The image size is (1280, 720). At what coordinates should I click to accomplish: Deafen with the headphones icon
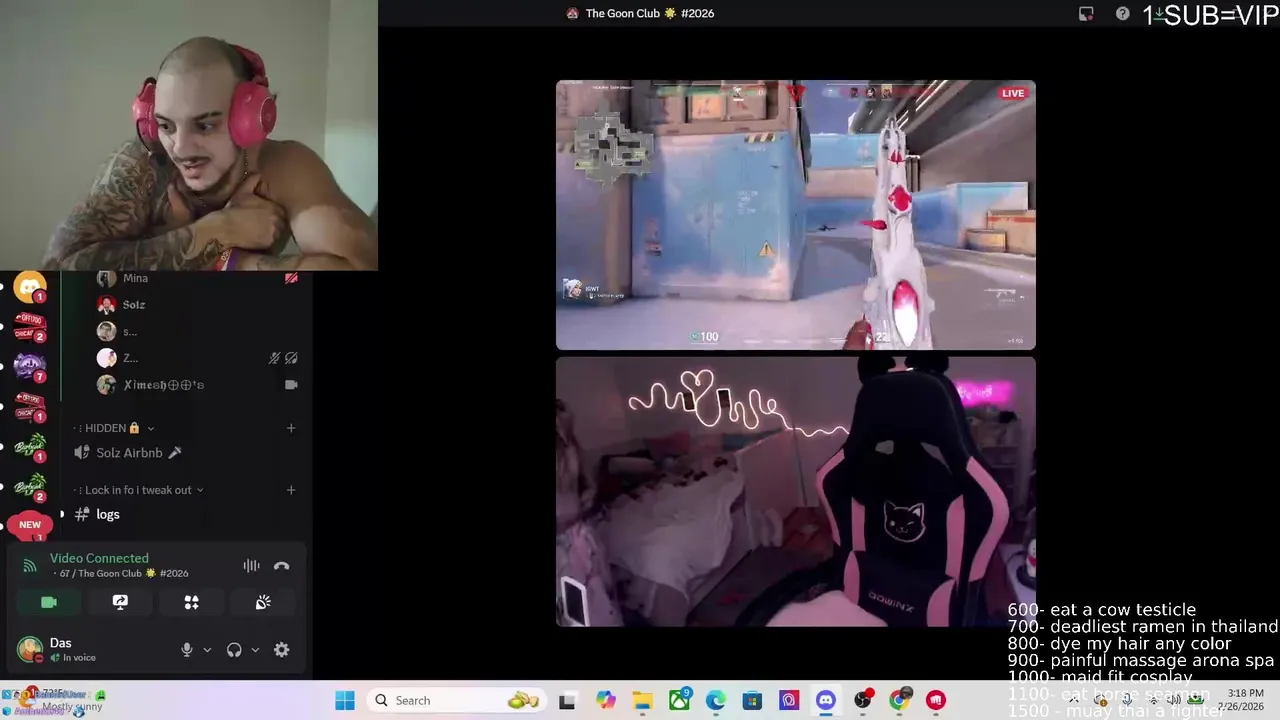coord(234,650)
